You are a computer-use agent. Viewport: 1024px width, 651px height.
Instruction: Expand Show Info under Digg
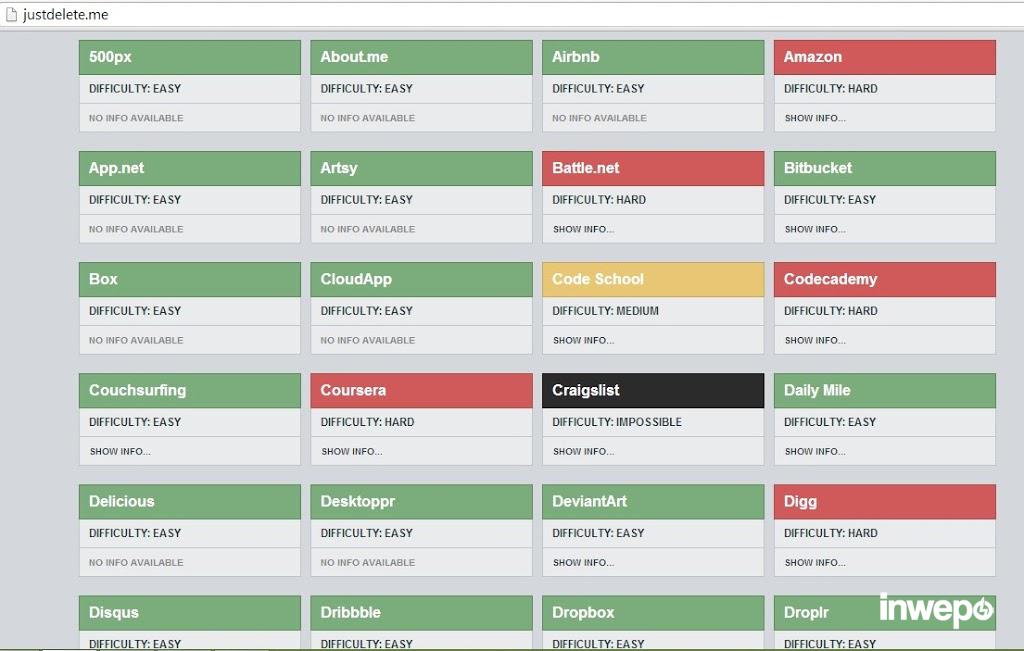(x=815, y=562)
